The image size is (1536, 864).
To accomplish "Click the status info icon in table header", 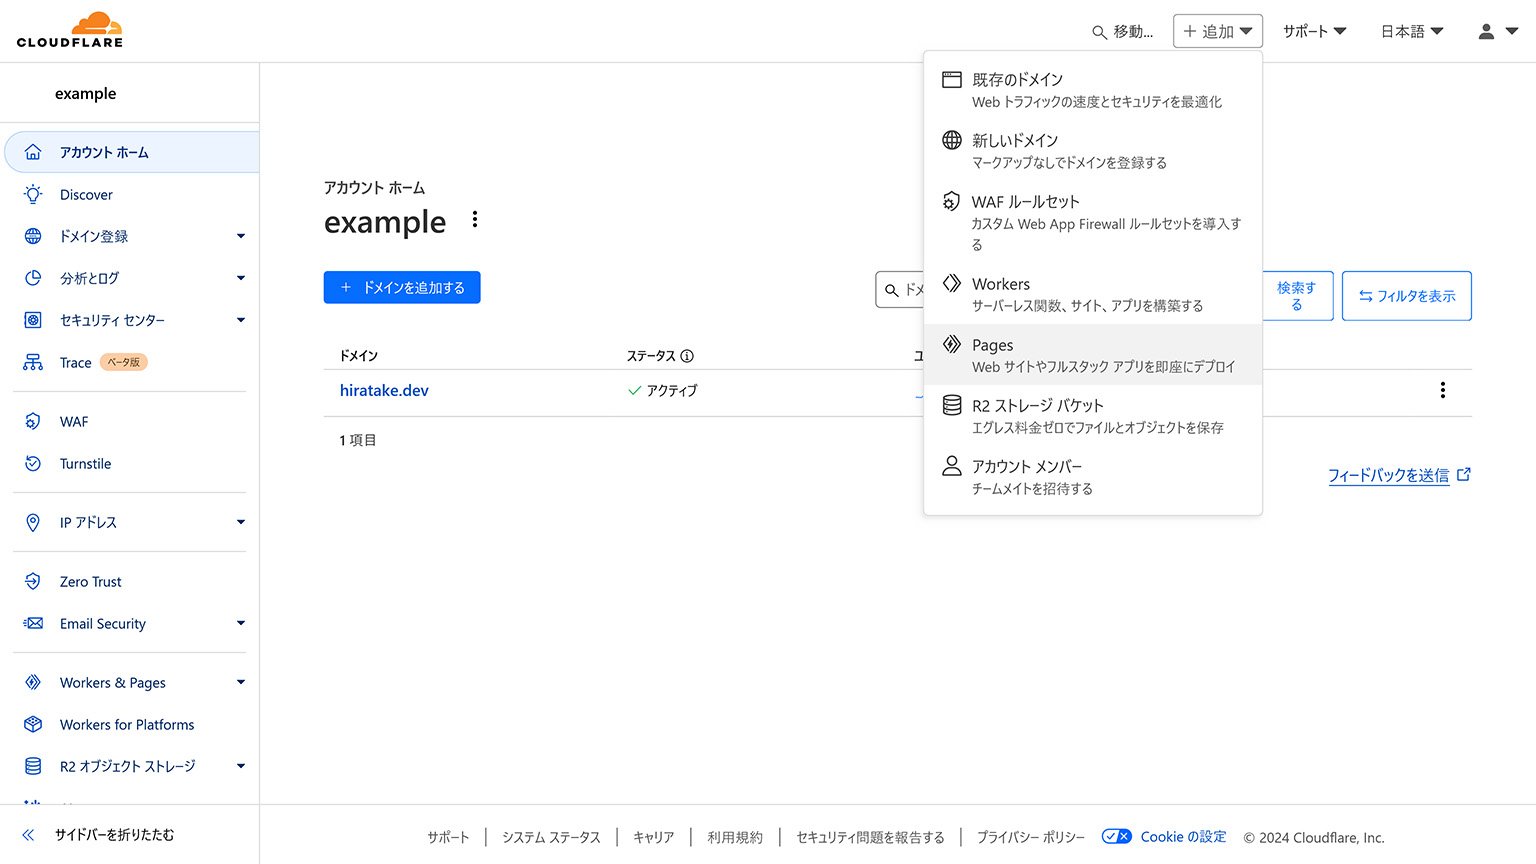I will click(687, 356).
